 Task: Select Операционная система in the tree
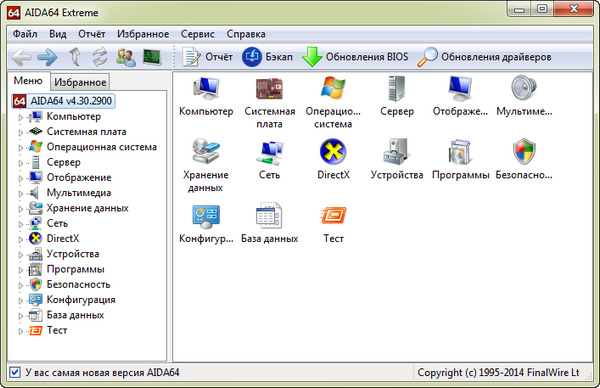(x=101, y=147)
